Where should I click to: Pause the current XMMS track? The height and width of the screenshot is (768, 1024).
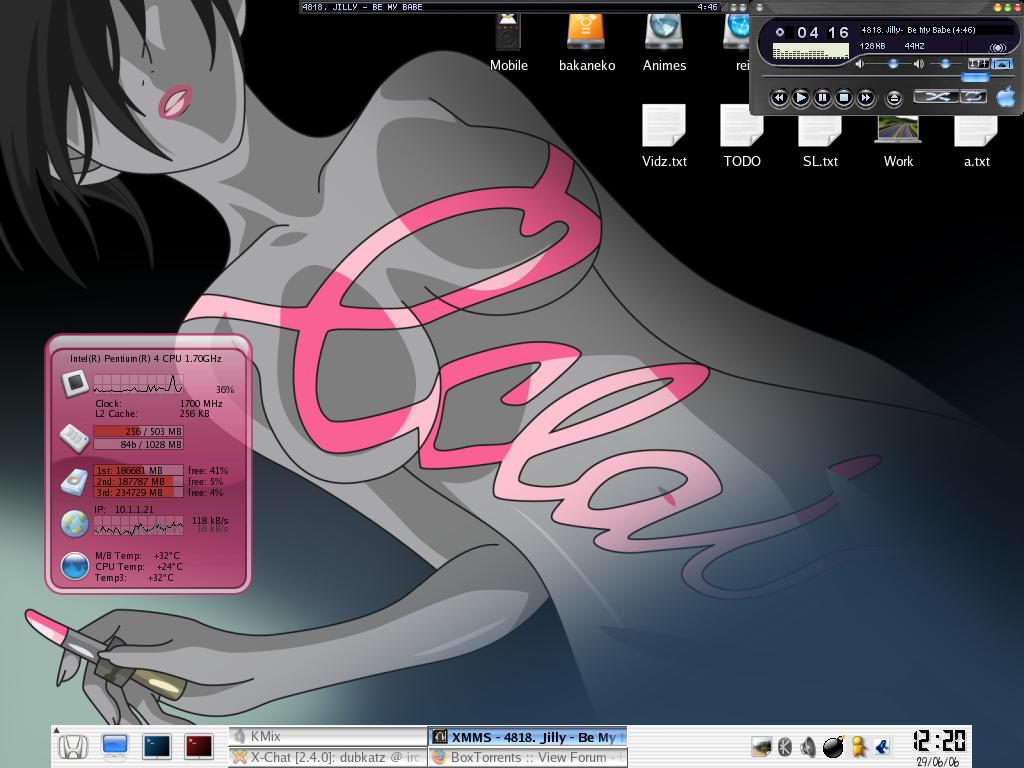822,97
